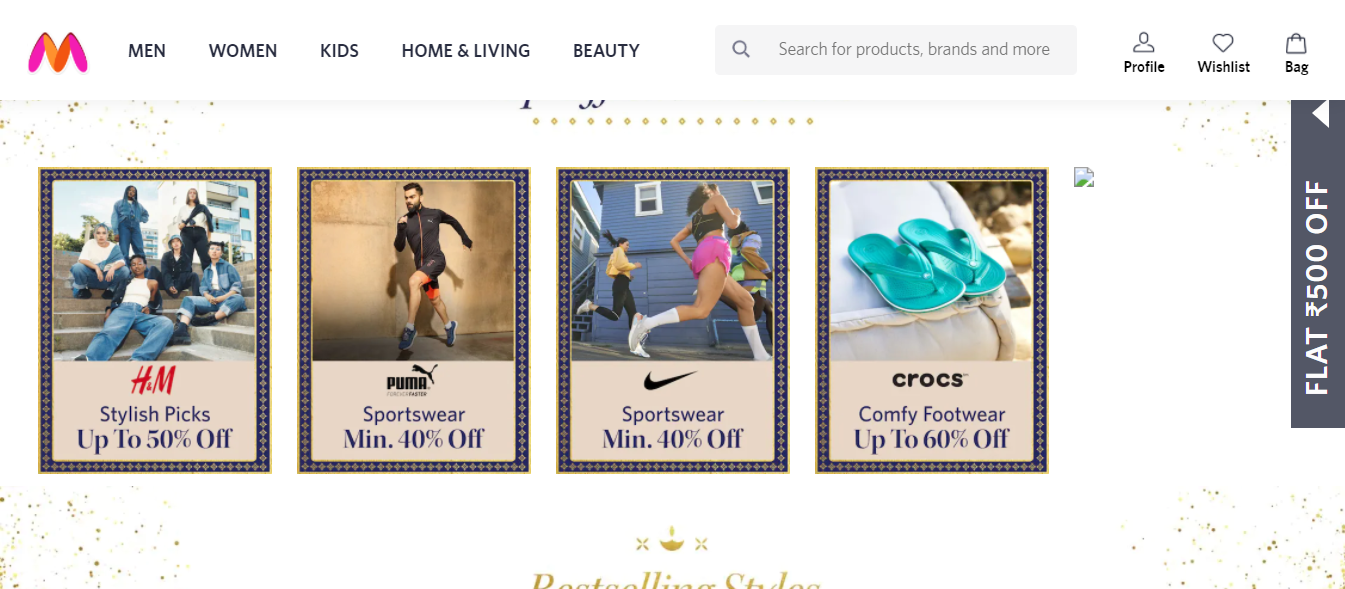Viewport: 1345px width, 589px height.
Task: Expand the FLAT ₹500 OFF arrow
Action: (x=1320, y=113)
